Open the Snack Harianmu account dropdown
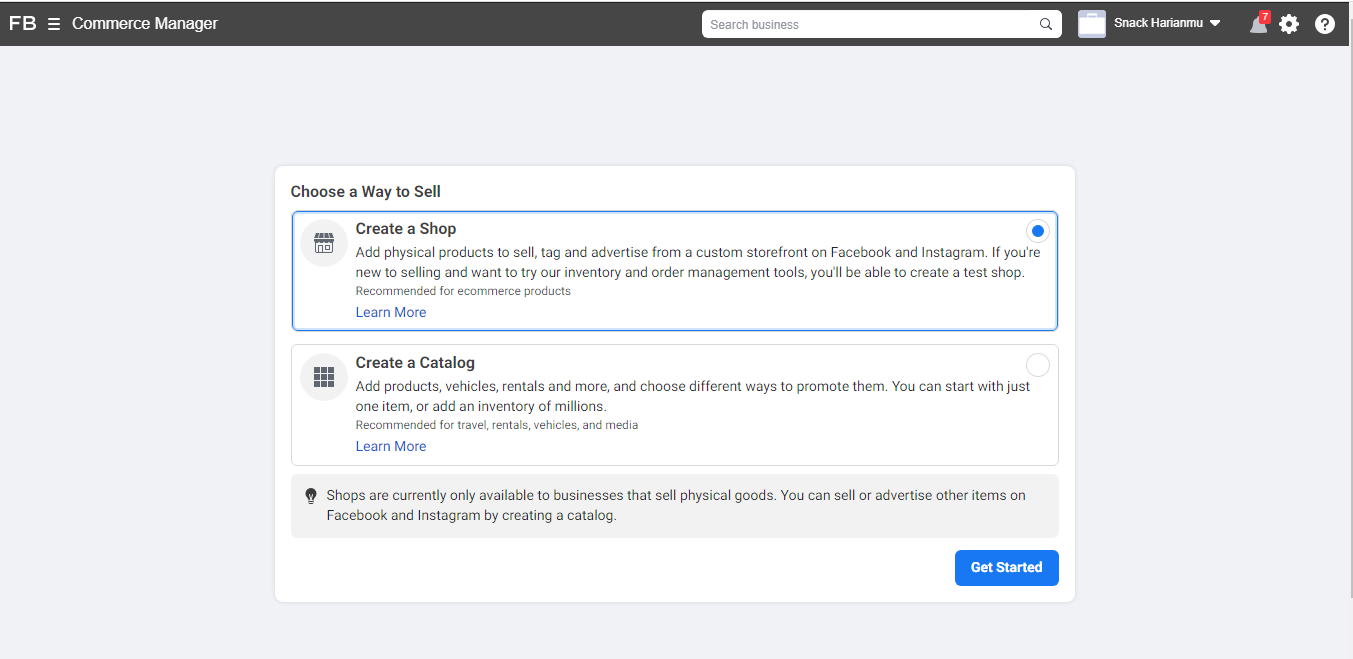The image size is (1353, 659). (x=1168, y=23)
